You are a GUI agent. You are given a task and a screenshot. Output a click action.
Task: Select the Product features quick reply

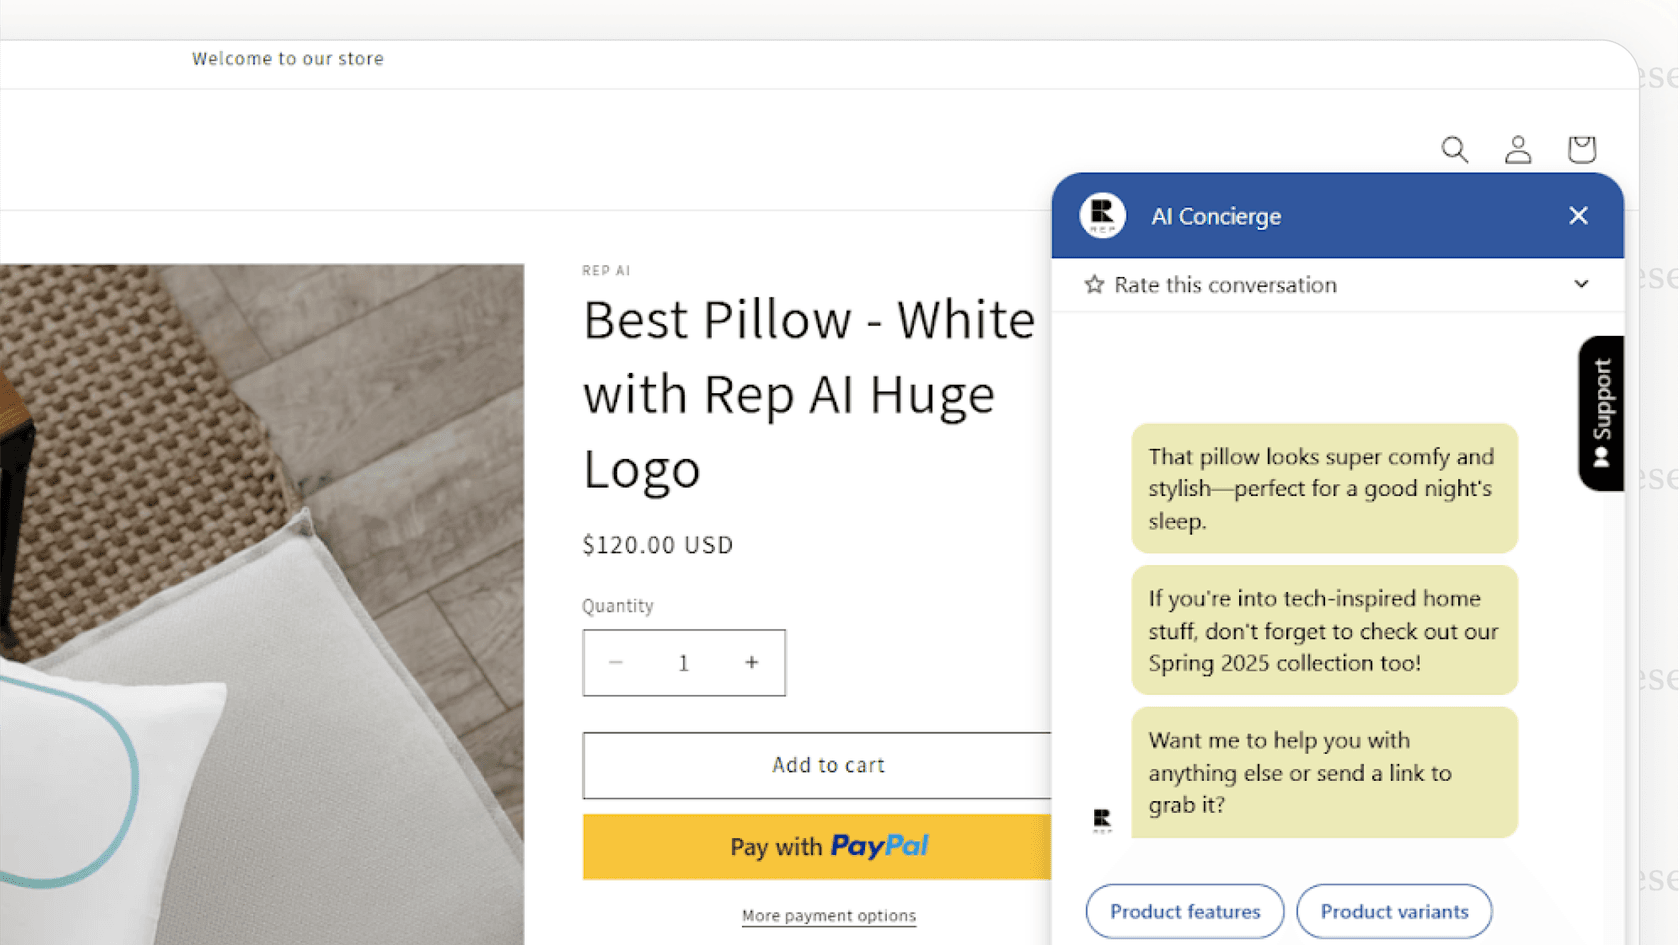coord(1184,911)
